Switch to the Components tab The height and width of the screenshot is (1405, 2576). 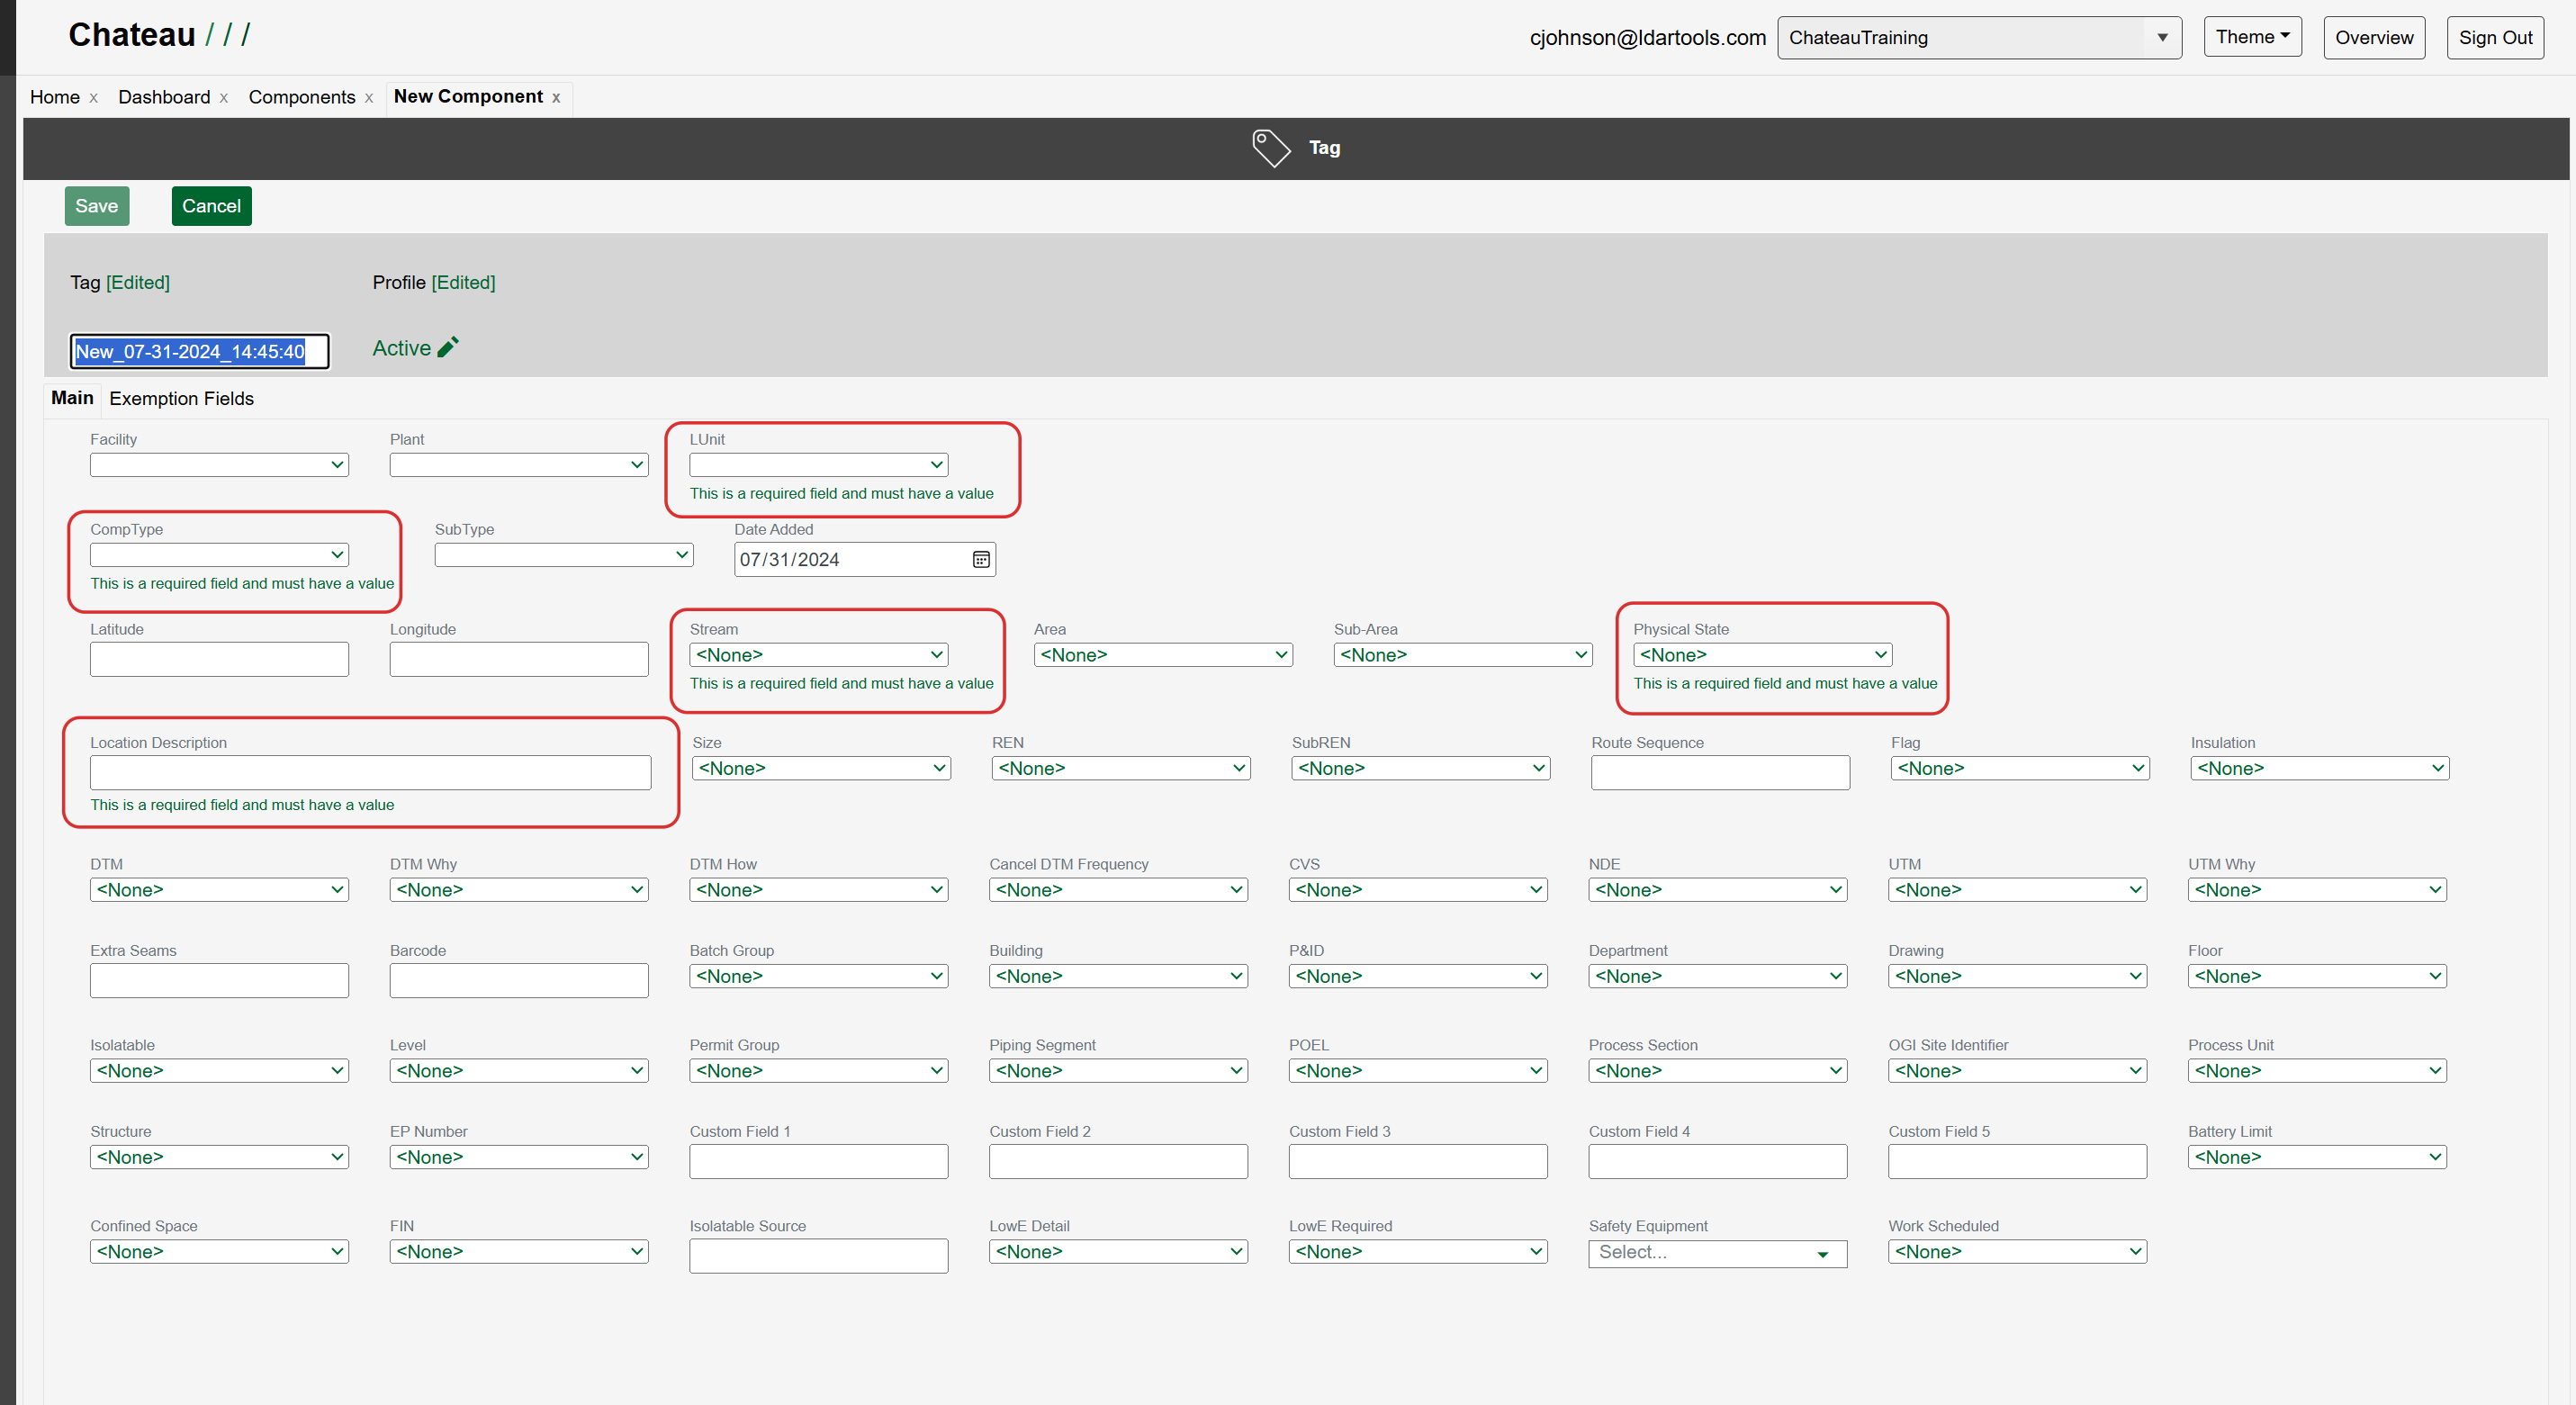302,97
